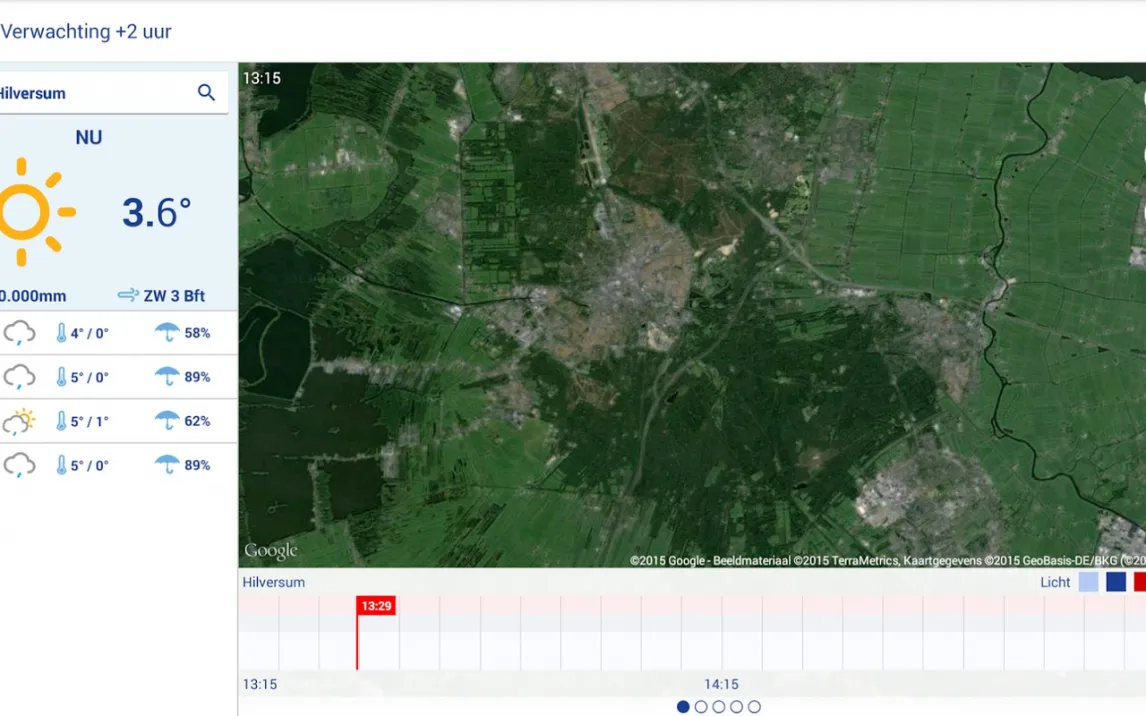Click the red 13:29 timeline marker

376,606
